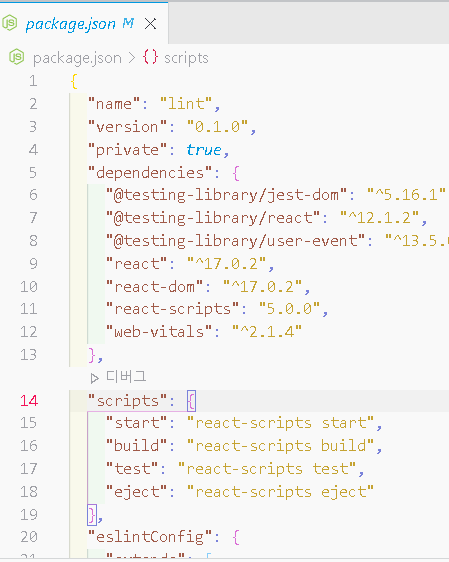Screen dimensions: 449x562
Task: Click the highlighted opening brace on line 14
Action: tap(191, 401)
